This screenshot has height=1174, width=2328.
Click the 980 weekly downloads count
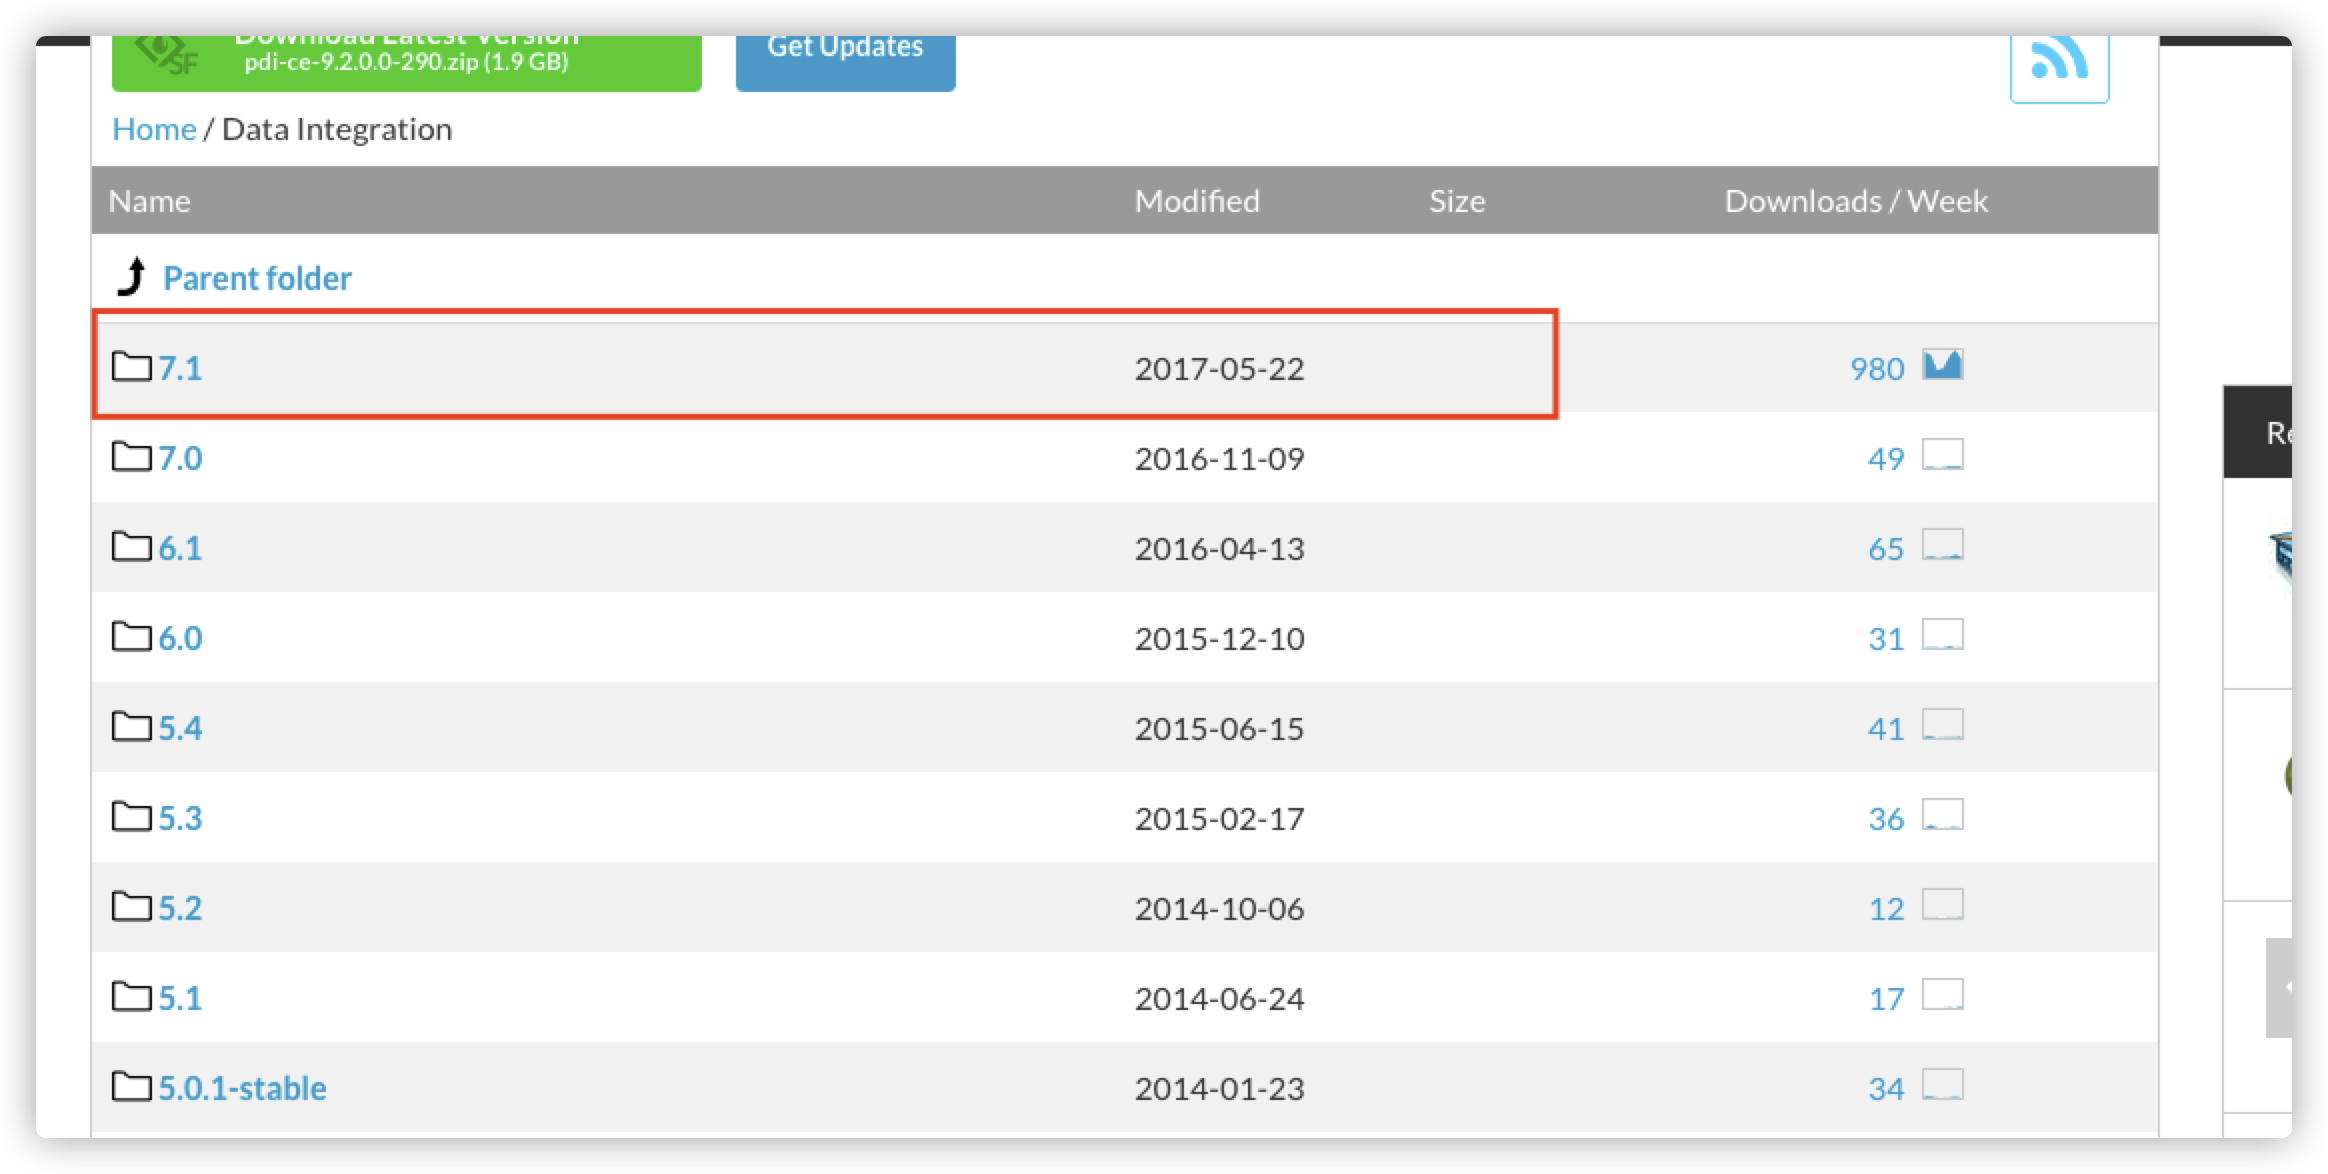tap(1876, 369)
